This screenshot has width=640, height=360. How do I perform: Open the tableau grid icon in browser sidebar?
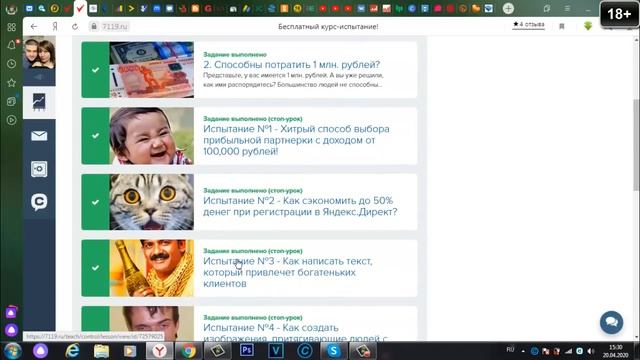11,27
